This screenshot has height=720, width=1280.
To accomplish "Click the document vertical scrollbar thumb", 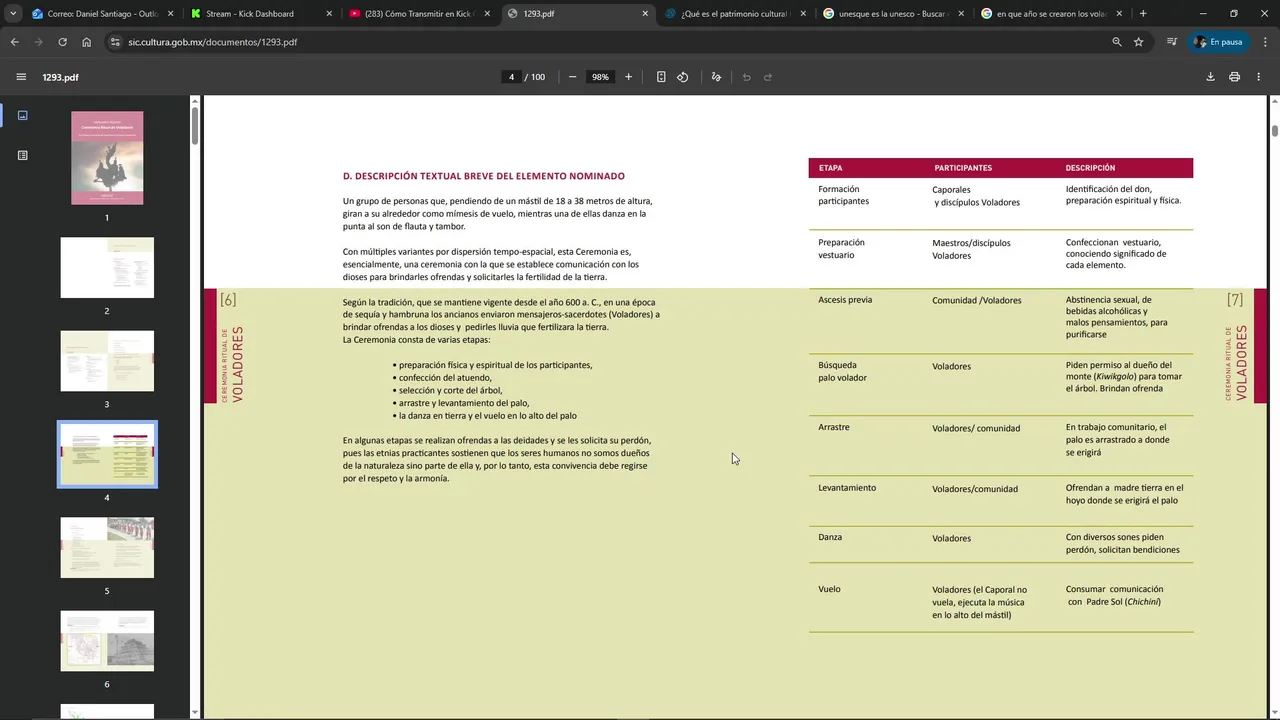I will pos(1275,130).
